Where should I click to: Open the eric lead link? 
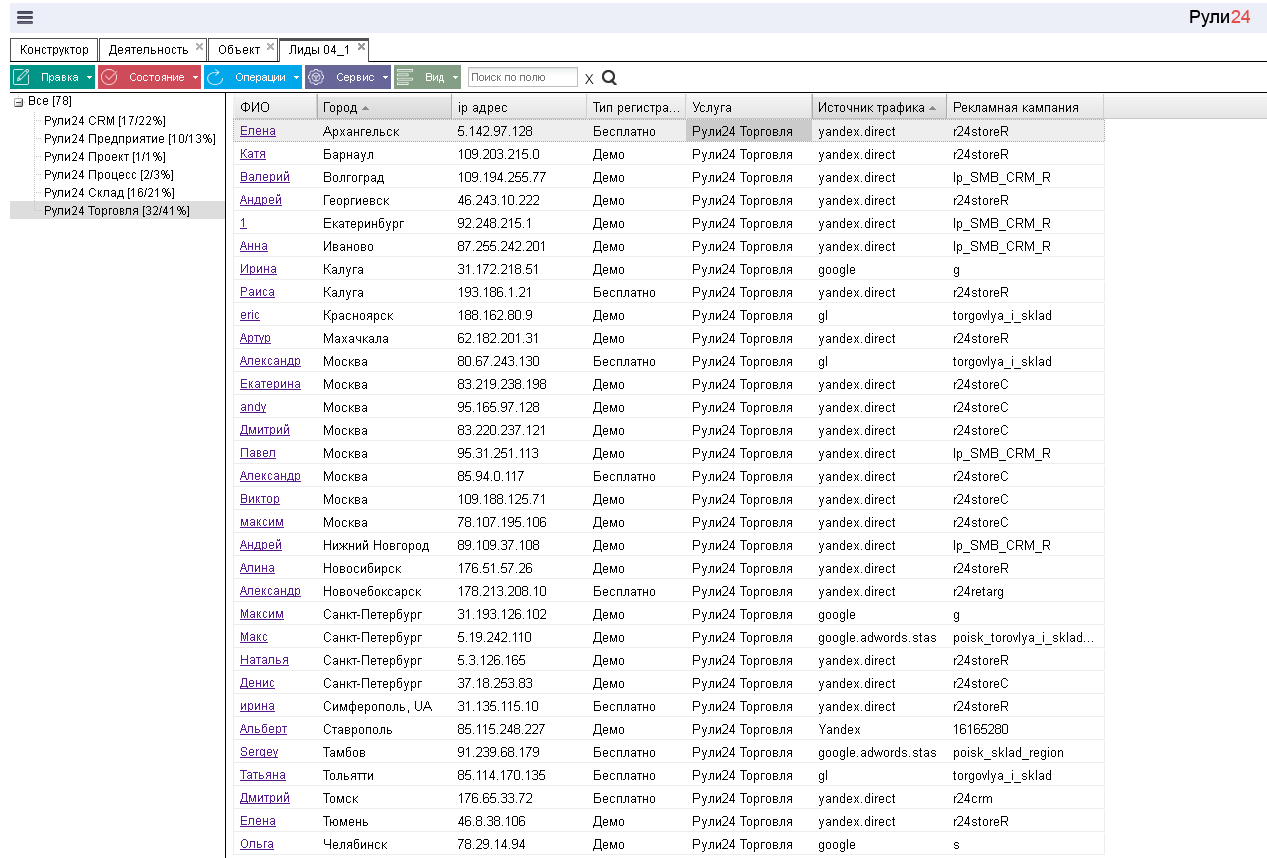(250, 315)
